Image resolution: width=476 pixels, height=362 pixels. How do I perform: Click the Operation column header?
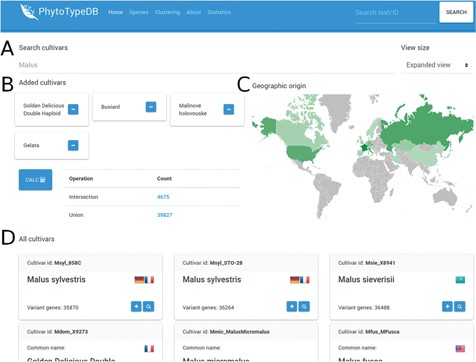(x=81, y=179)
